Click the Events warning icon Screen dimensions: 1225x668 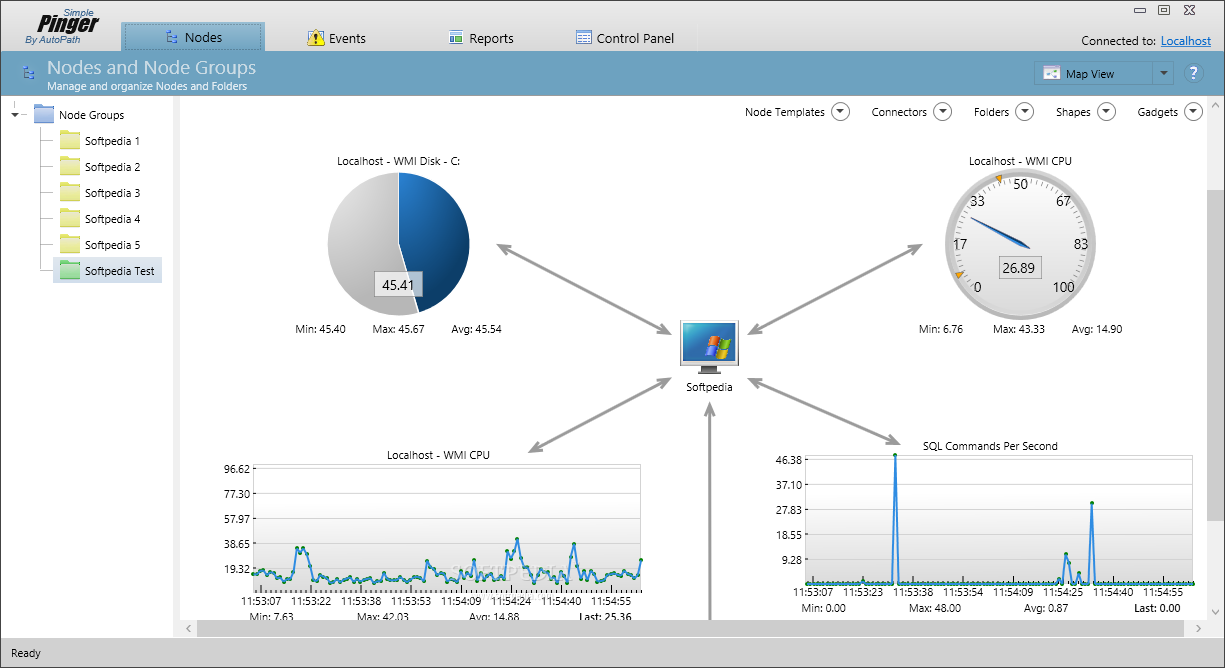point(316,38)
